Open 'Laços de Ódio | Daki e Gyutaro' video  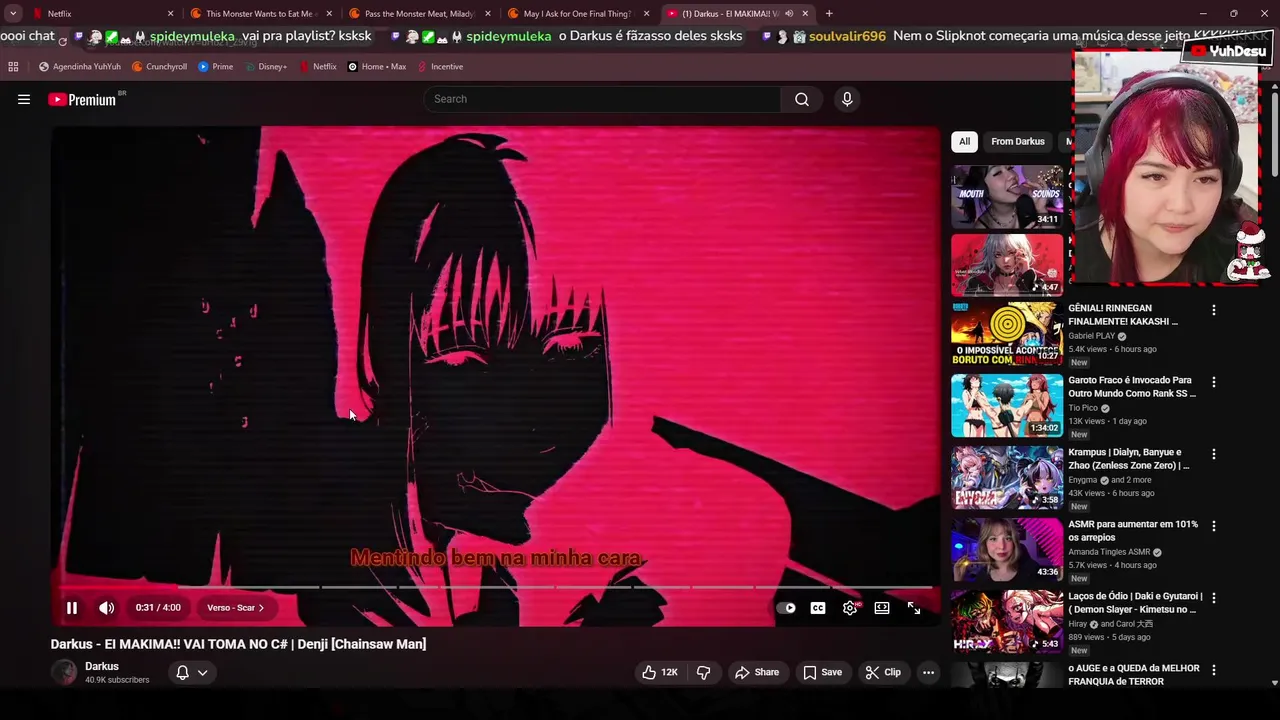(x=1135, y=603)
